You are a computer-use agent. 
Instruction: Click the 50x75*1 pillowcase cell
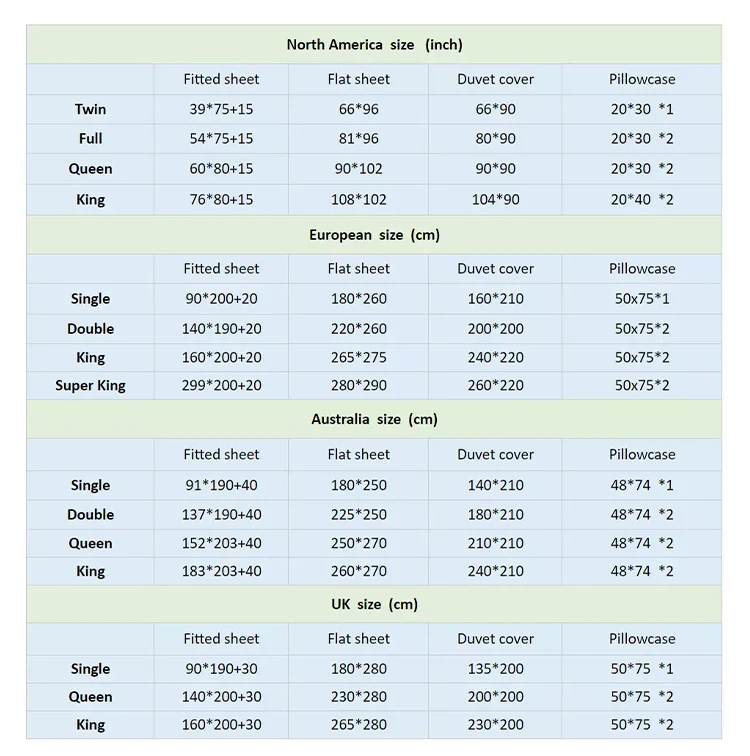pos(642,298)
